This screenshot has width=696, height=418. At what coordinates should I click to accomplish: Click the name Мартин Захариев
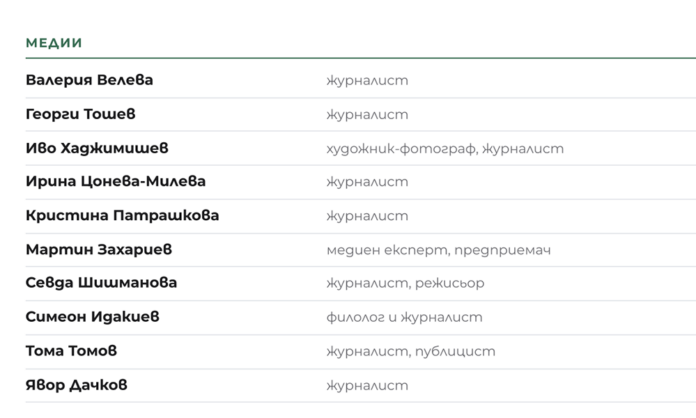coord(99,249)
